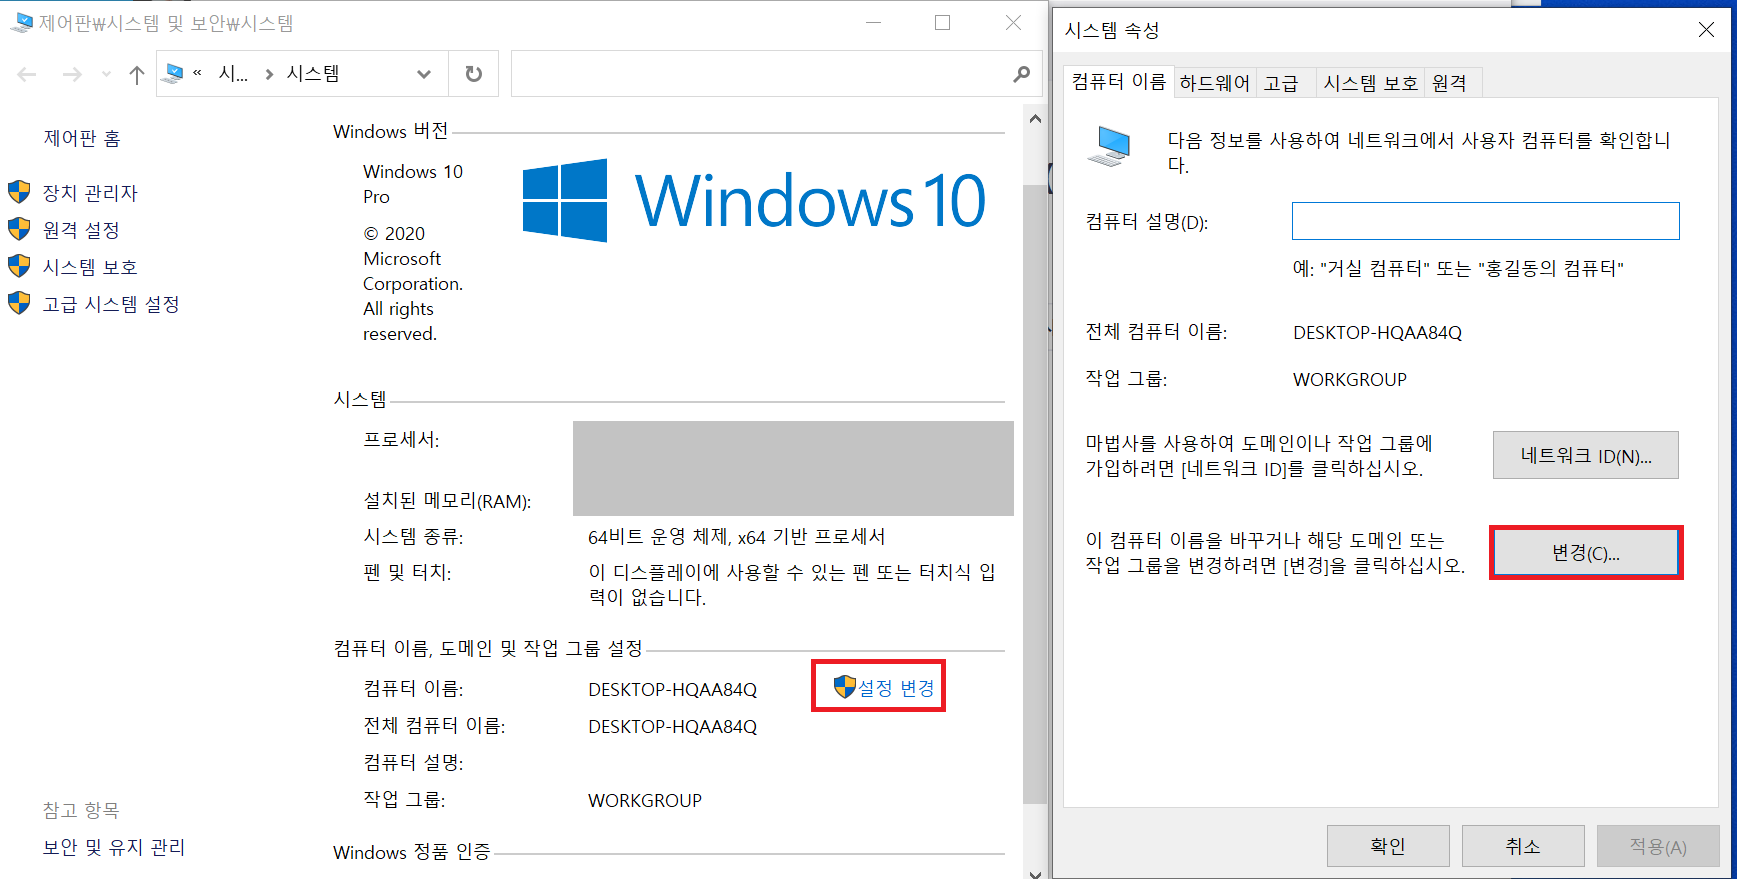Expand the address bar history dropdown
Viewport: 1737px width, 879px height.
424,74
